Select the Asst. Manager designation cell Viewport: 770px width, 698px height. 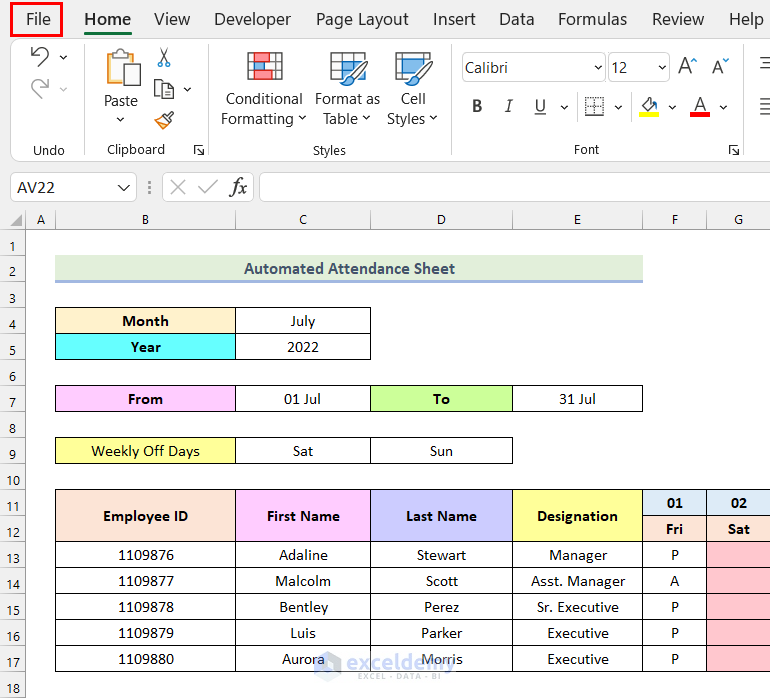(x=577, y=581)
